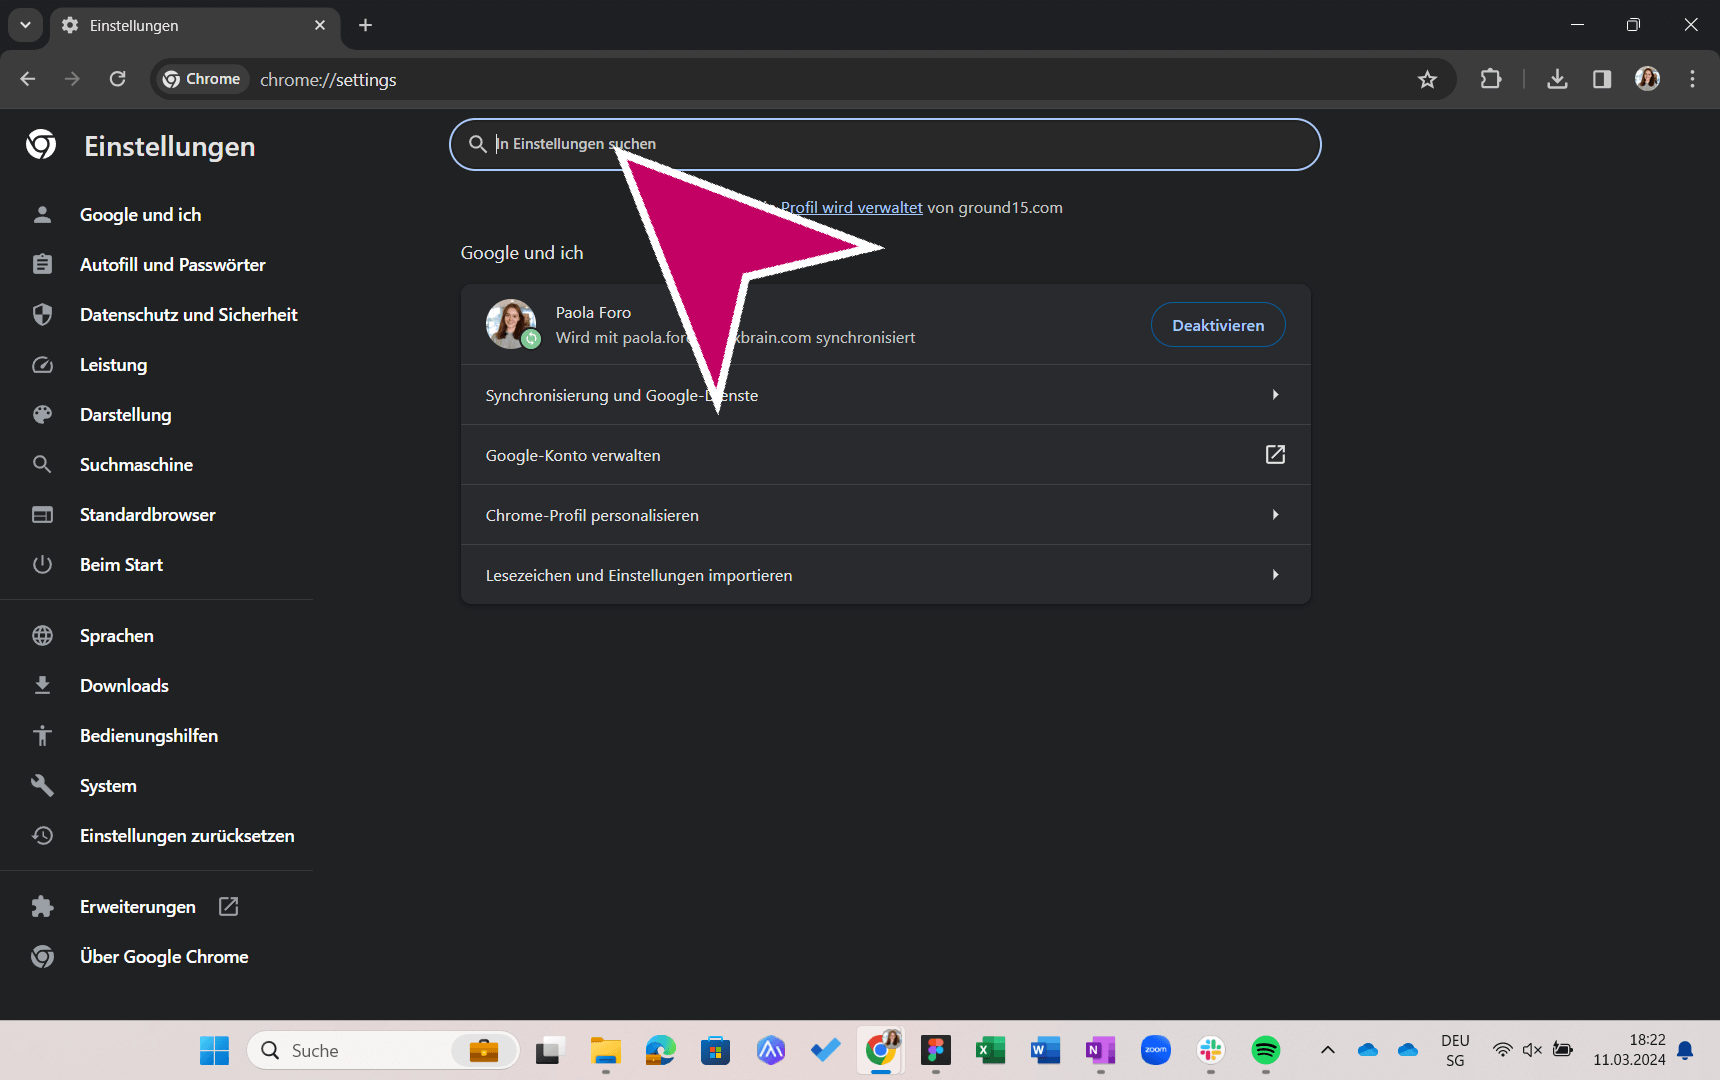Open the blue mountain-logo app on the taskbar

click(770, 1050)
